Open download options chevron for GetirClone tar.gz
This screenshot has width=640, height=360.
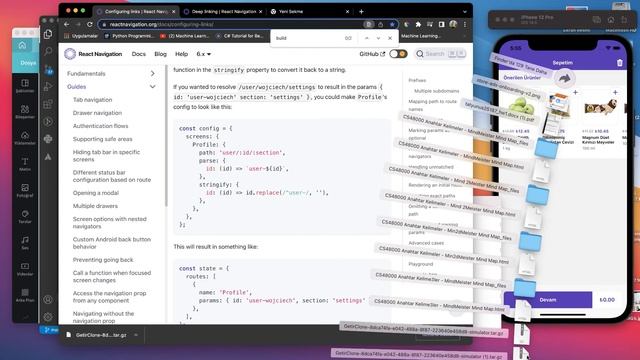136,335
